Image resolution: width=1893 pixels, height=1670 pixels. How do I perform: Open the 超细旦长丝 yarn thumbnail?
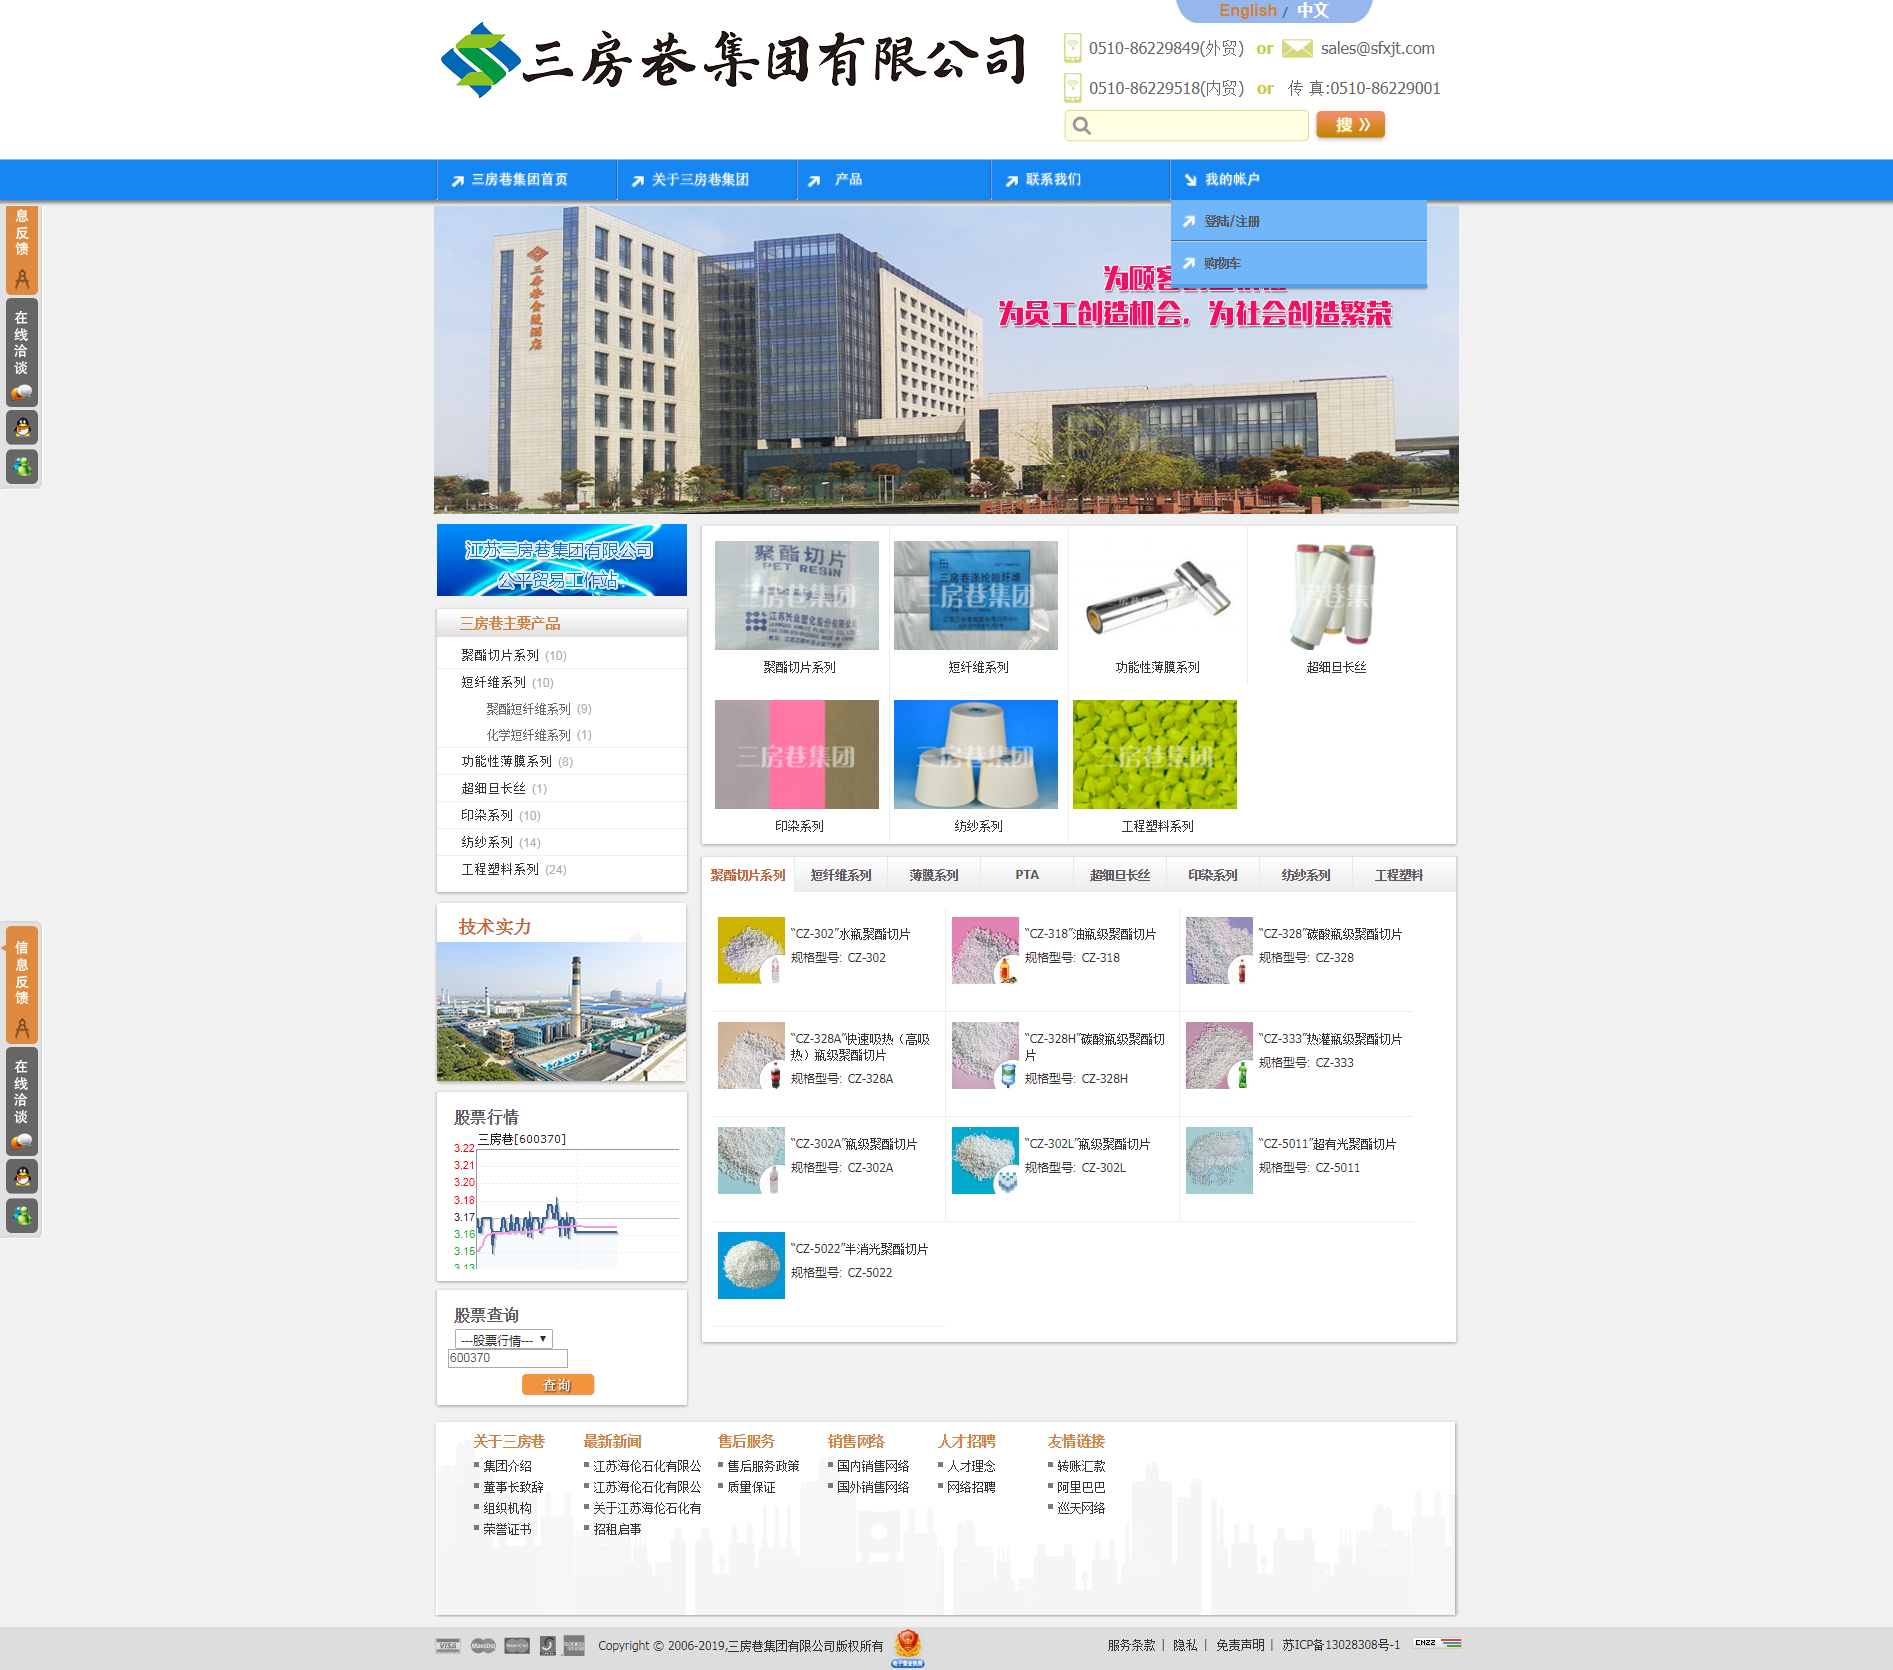coord(1334,595)
